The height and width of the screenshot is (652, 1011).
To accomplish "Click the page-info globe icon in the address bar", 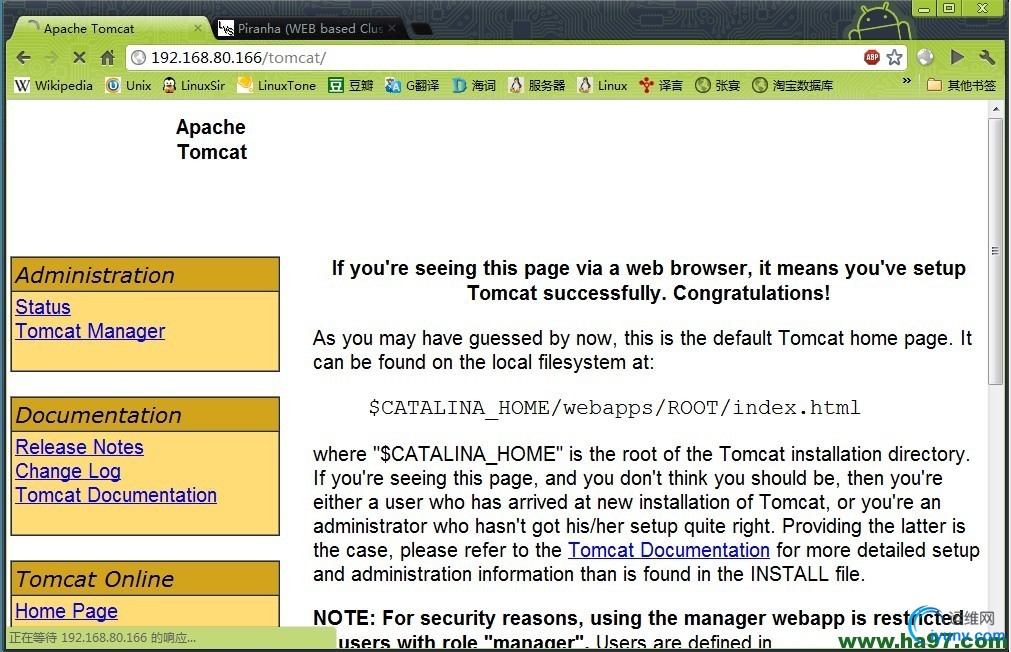I will [138, 57].
